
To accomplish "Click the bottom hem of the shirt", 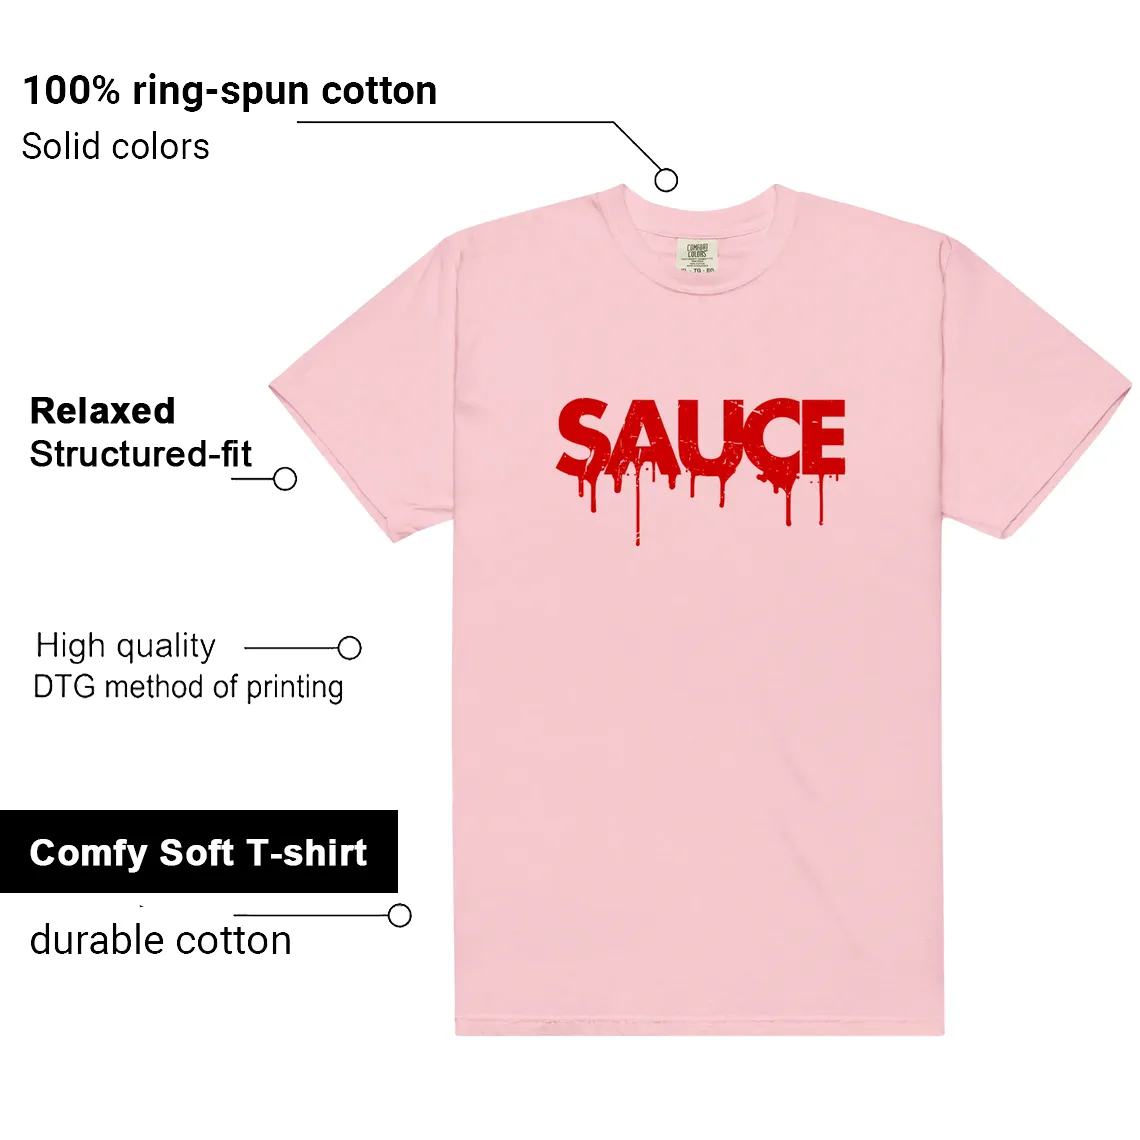I will click(699, 1027).
